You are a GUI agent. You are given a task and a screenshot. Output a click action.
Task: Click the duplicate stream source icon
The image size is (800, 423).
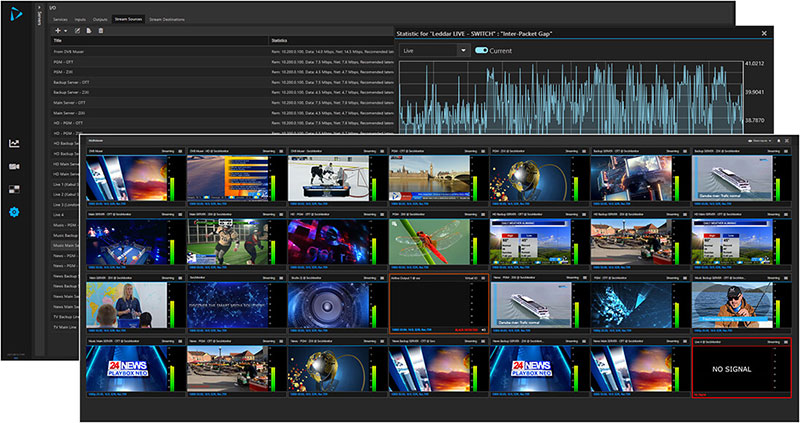click(x=88, y=31)
